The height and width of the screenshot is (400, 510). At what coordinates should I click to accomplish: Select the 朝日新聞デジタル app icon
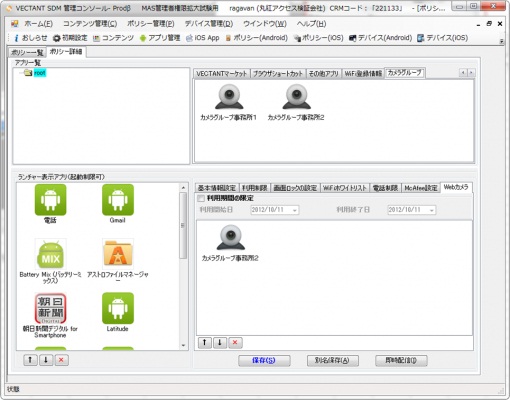coord(51,308)
